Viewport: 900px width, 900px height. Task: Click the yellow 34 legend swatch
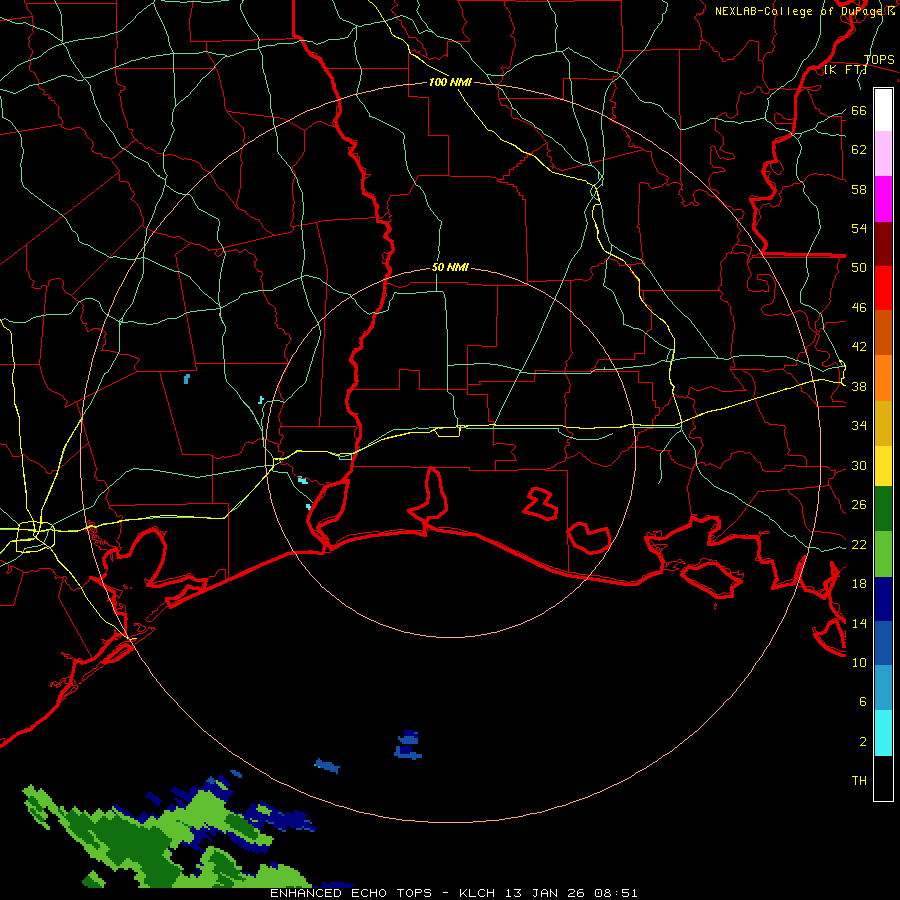tap(883, 466)
